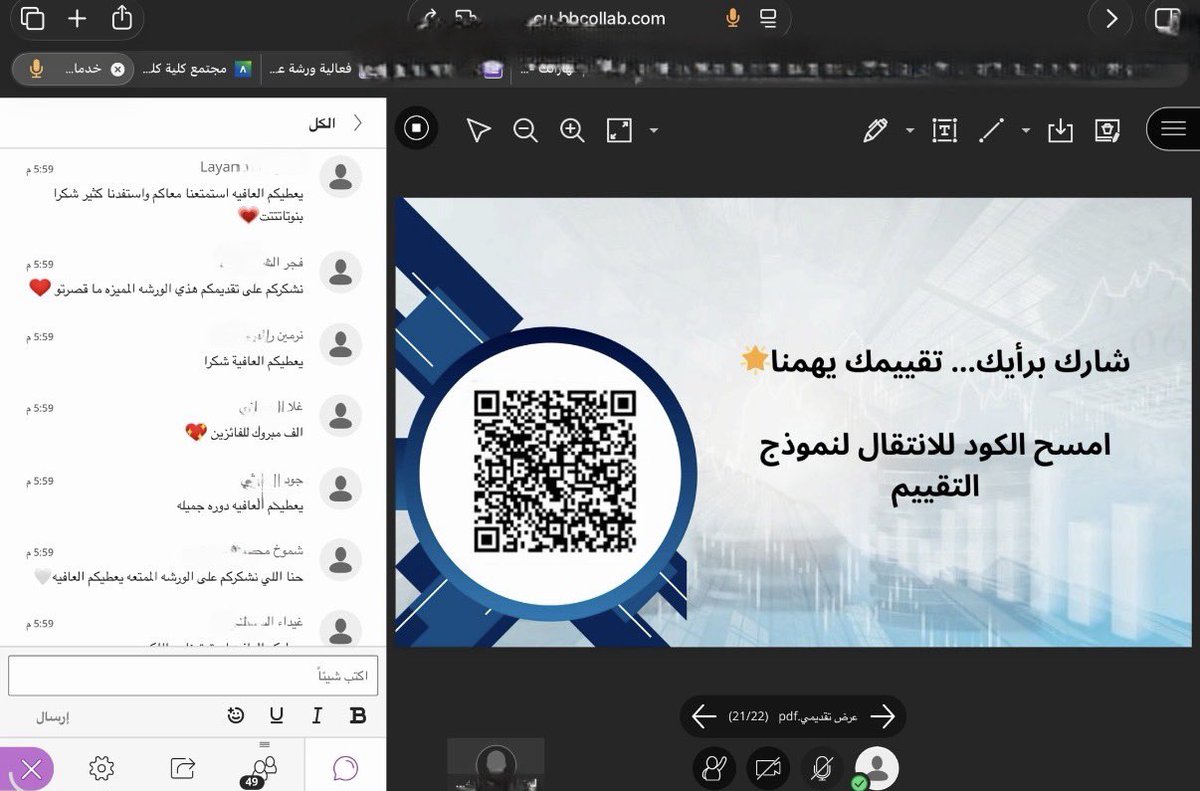This screenshot has width=1200, height=791.
Task: Open the Safari page menu reader icon
Action: click(x=768, y=18)
